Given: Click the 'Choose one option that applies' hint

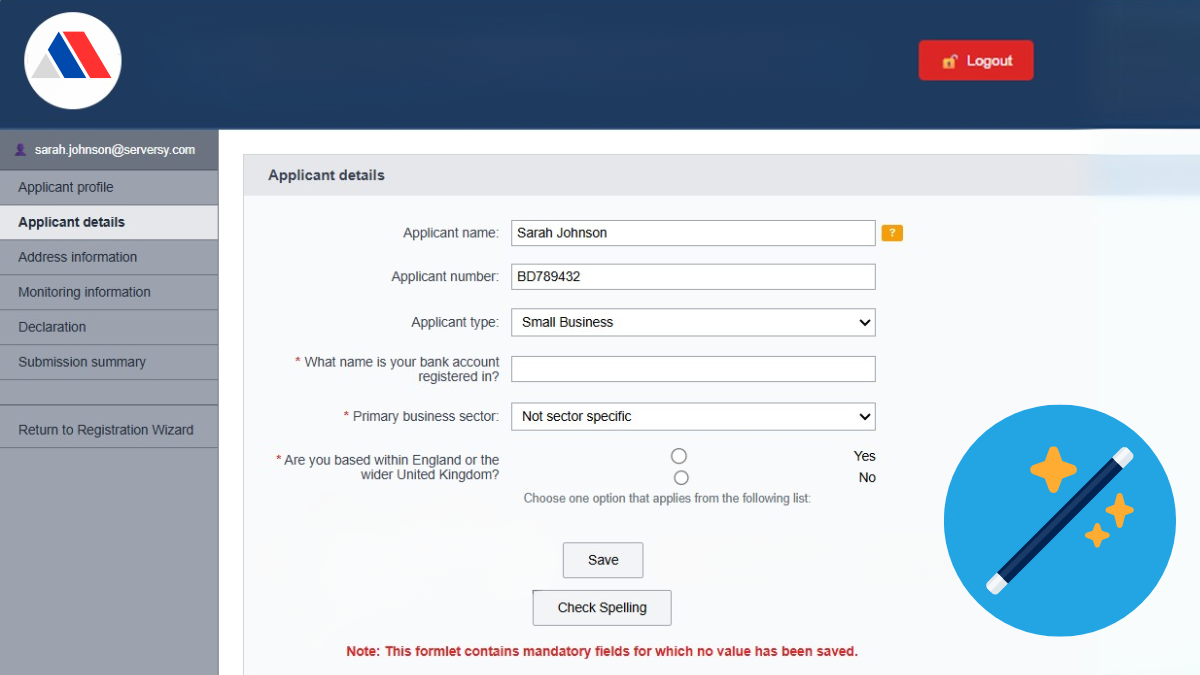Looking at the screenshot, I should click(667, 498).
